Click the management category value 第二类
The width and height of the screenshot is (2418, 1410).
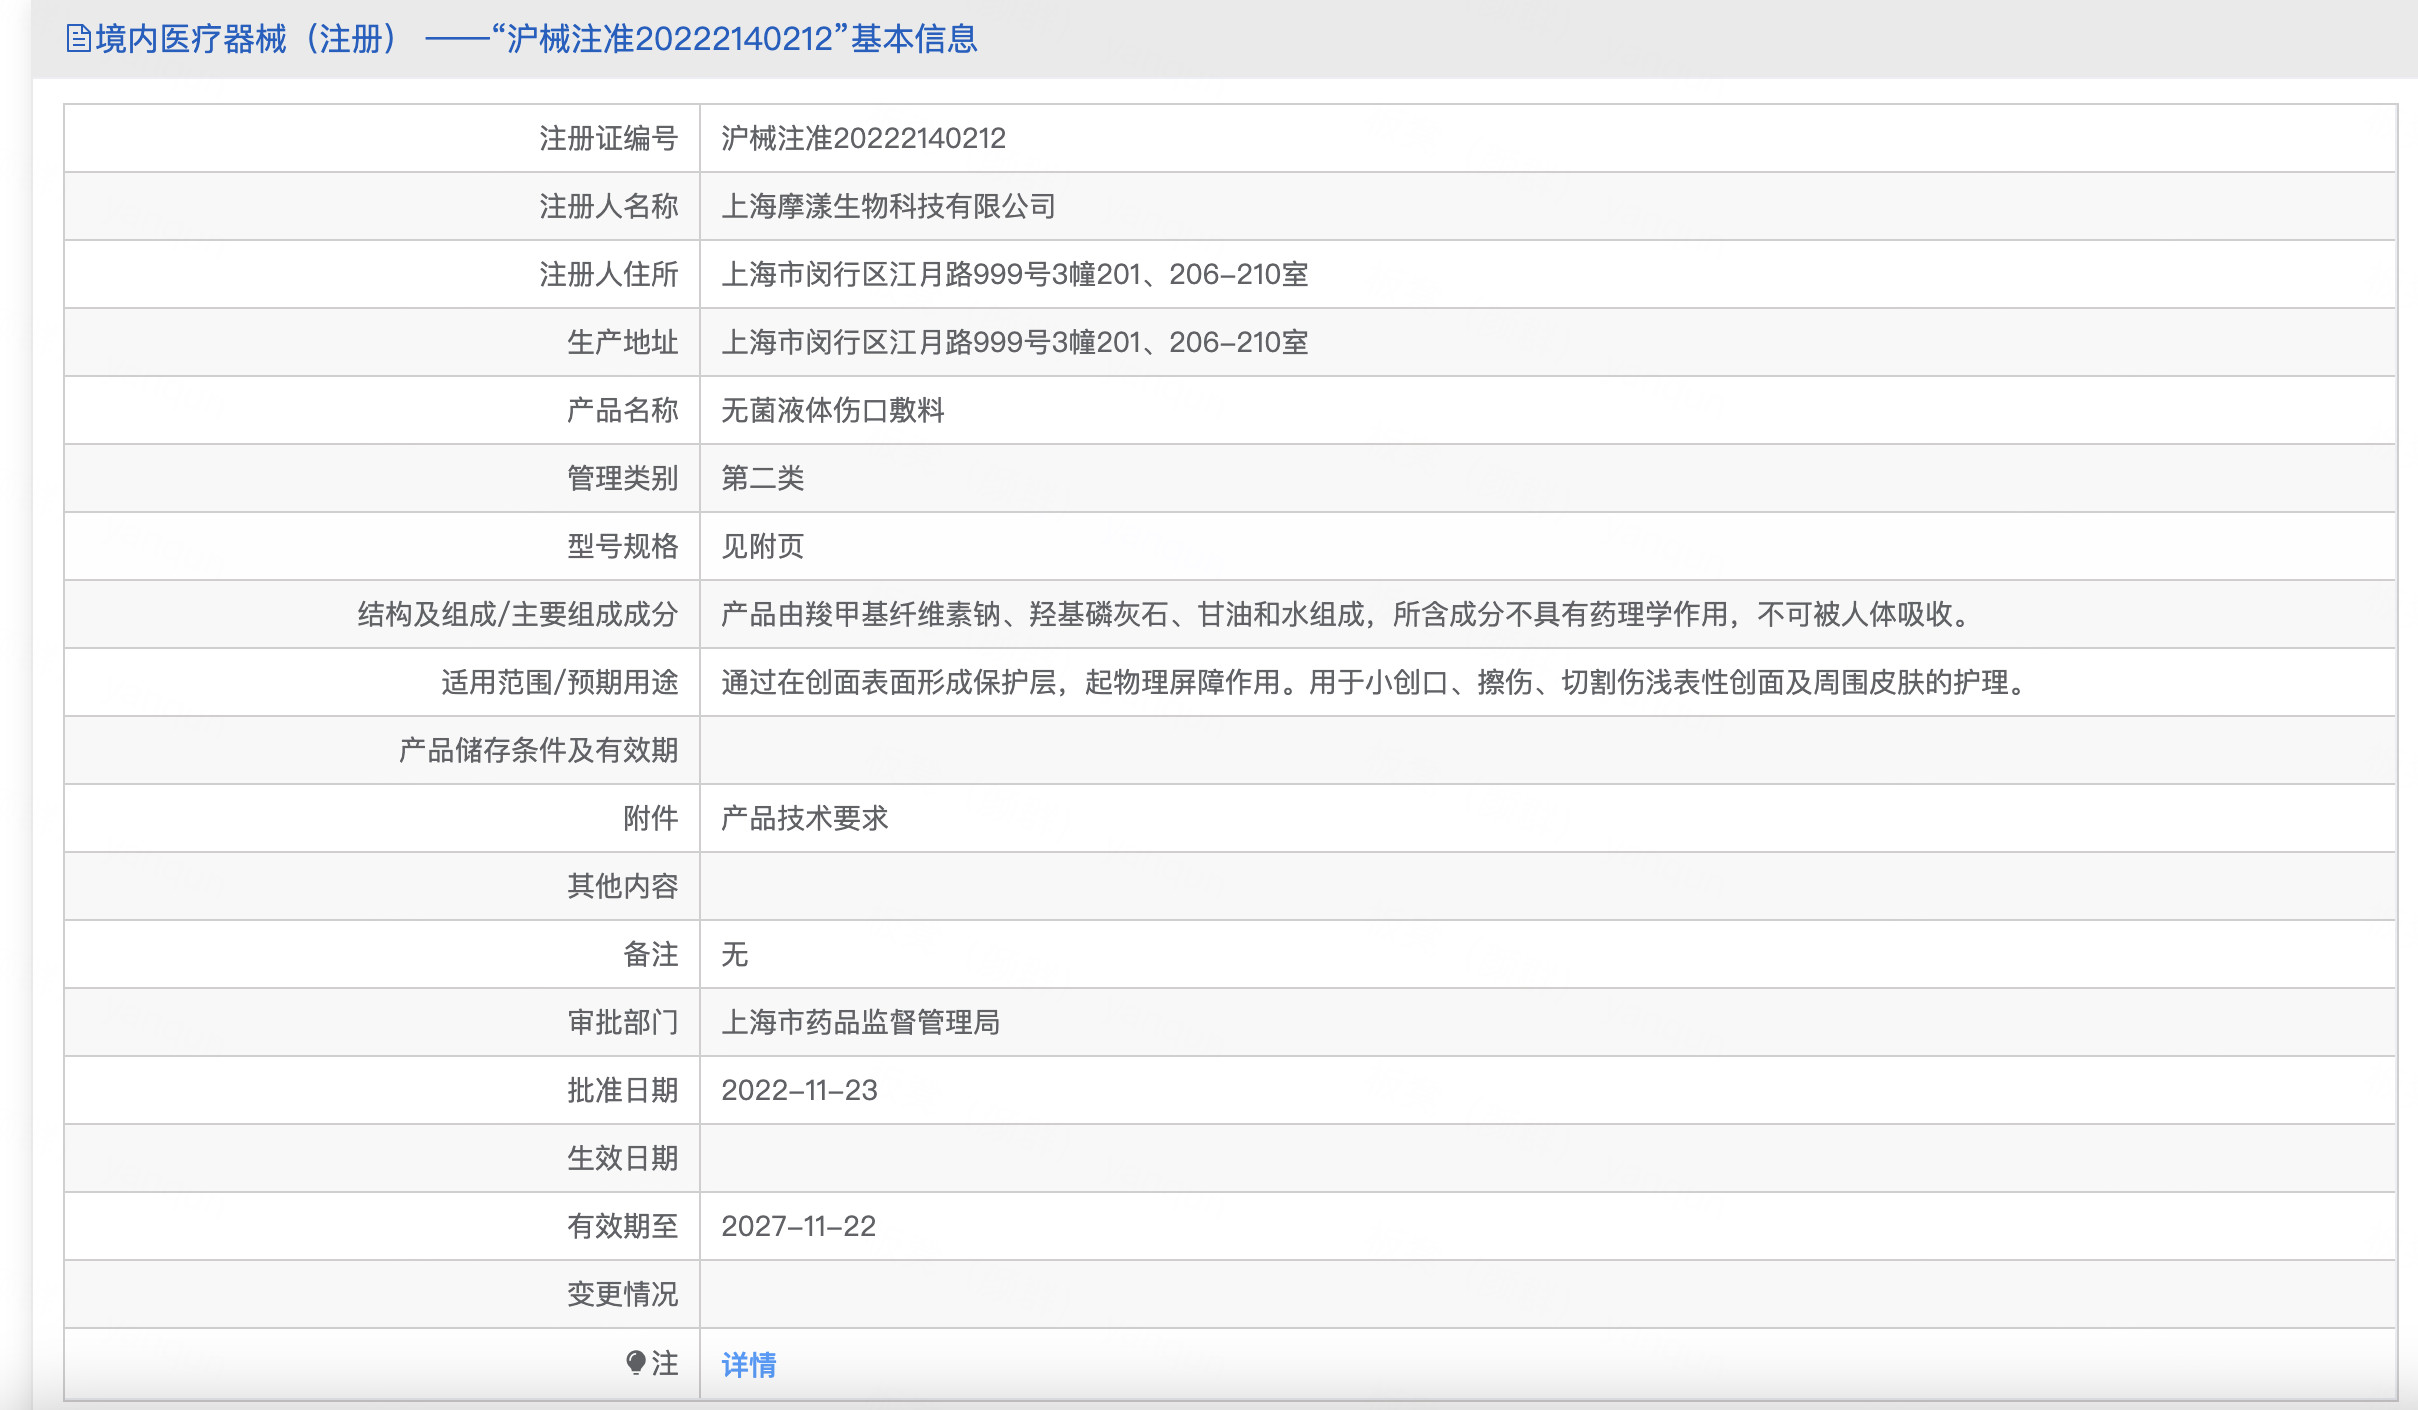762,478
